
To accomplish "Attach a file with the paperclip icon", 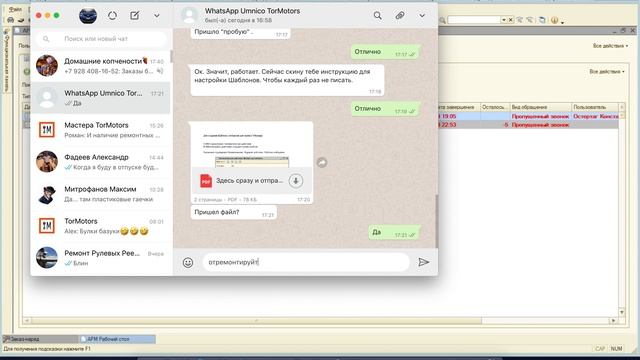I will coord(400,16).
